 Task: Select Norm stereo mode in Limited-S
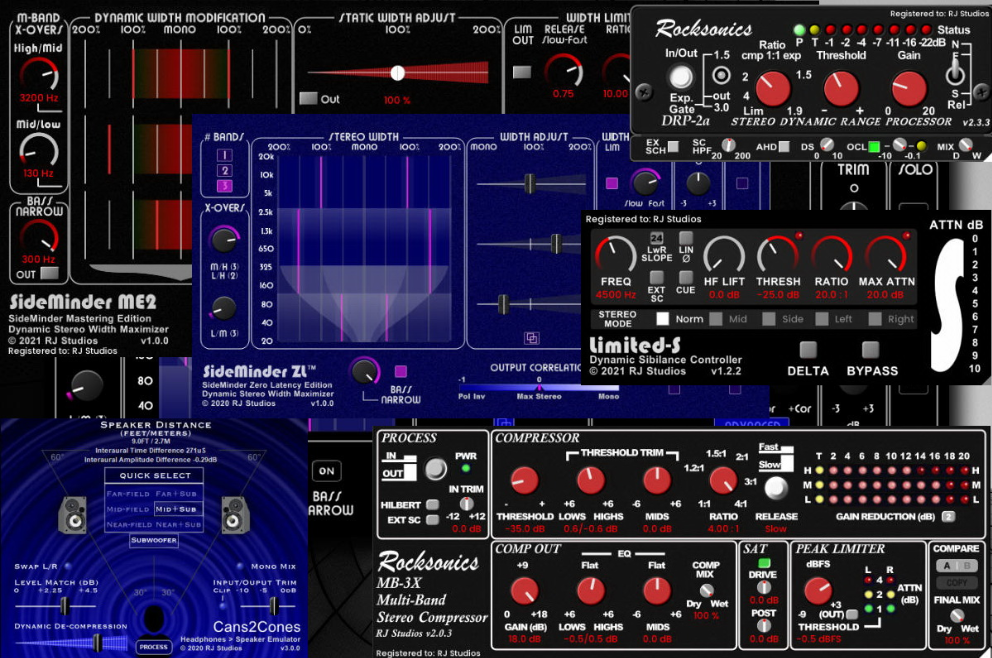(x=662, y=319)
